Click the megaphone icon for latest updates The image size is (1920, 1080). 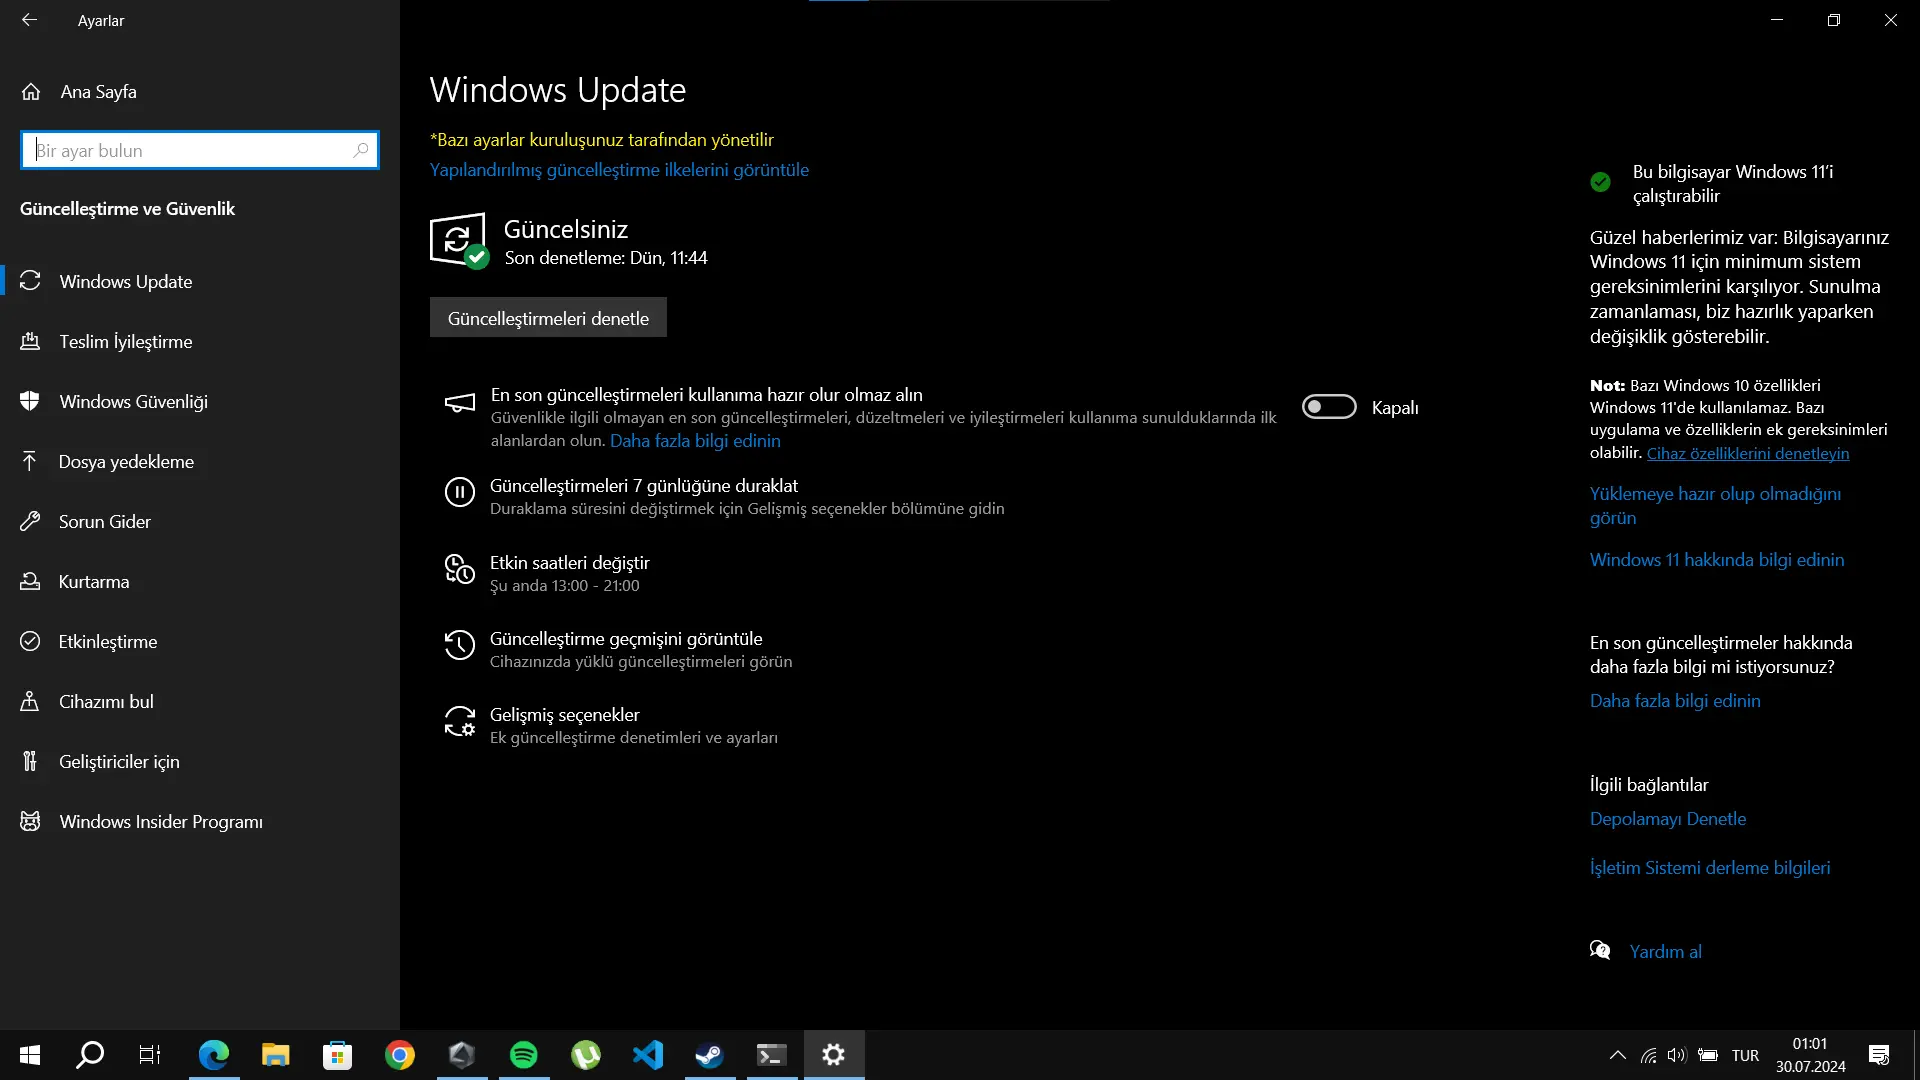(460, 403)
